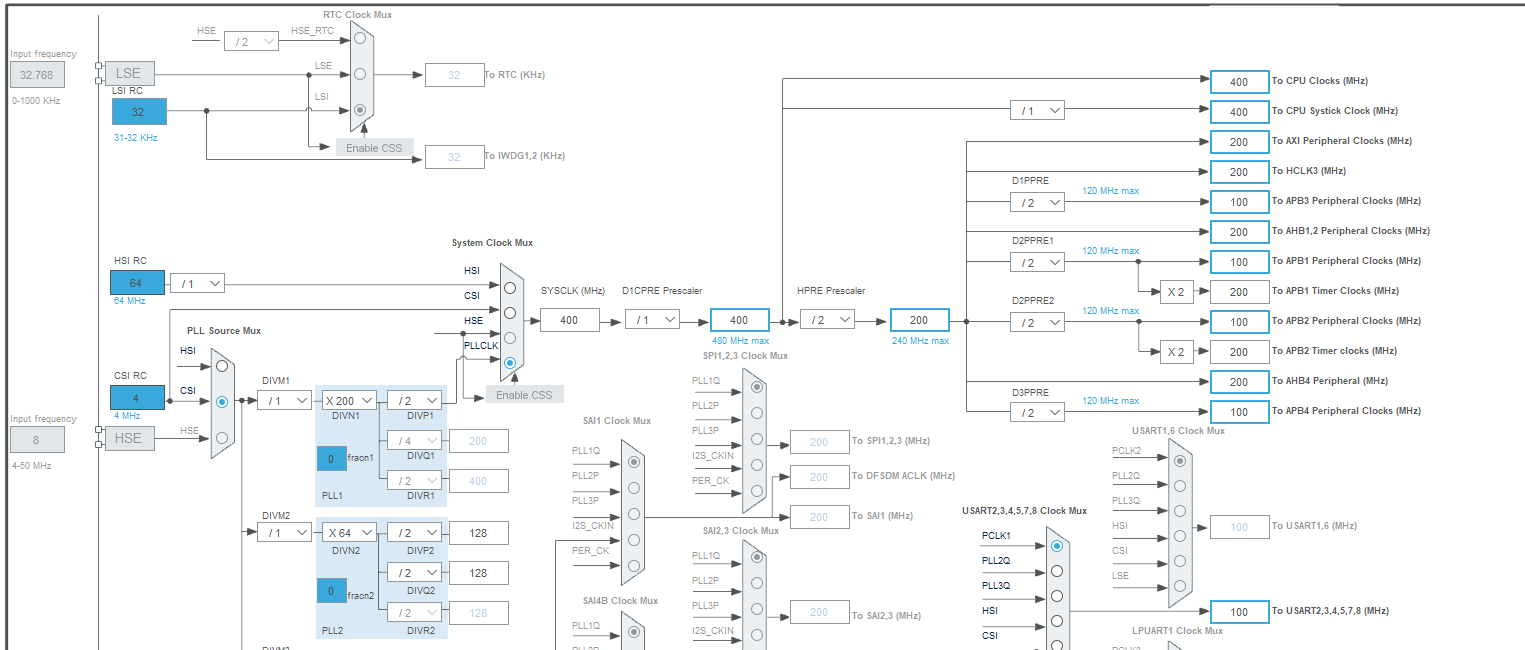
Task: Edit the fracn1 value in PLL1
Action: pyautogui.click(x=332, y=458)
